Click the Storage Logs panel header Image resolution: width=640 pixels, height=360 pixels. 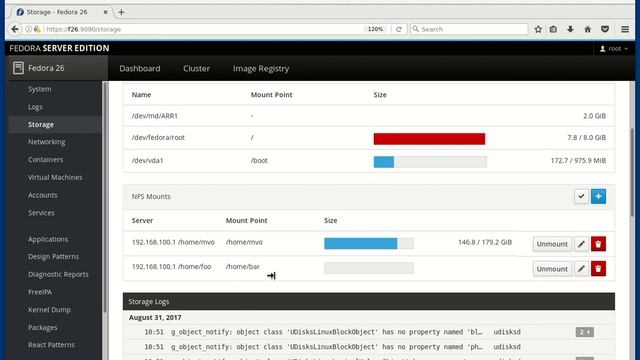tap(369, 302)
